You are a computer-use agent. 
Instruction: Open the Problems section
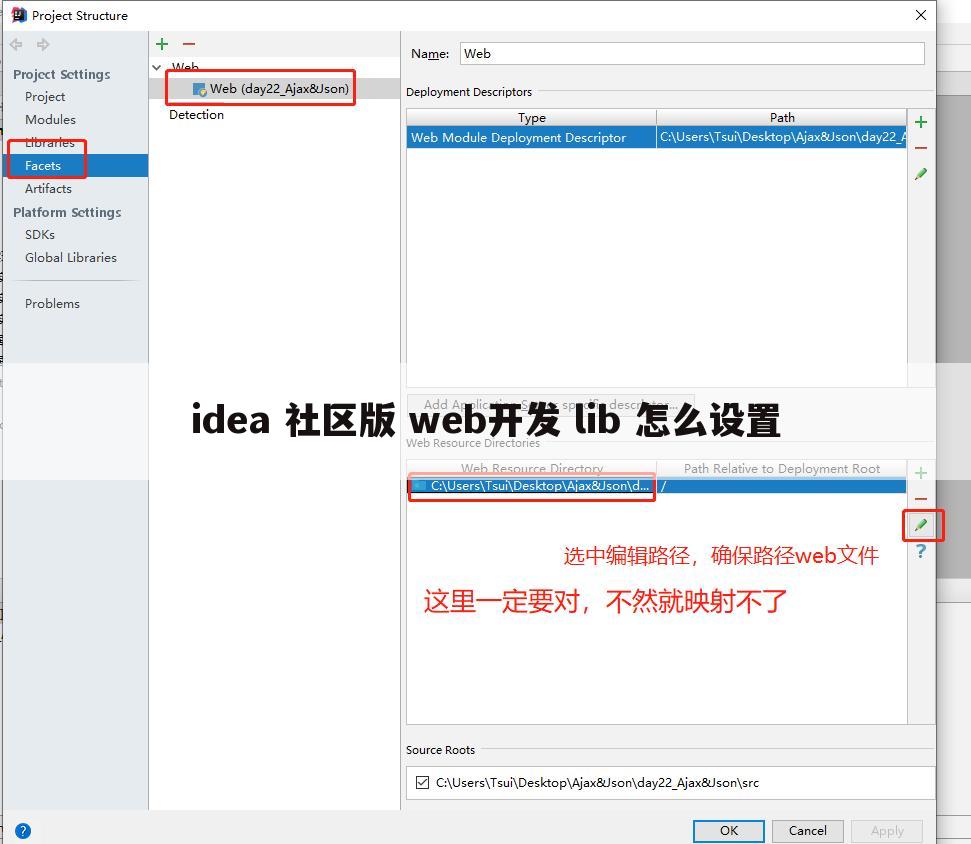point(52,303)
